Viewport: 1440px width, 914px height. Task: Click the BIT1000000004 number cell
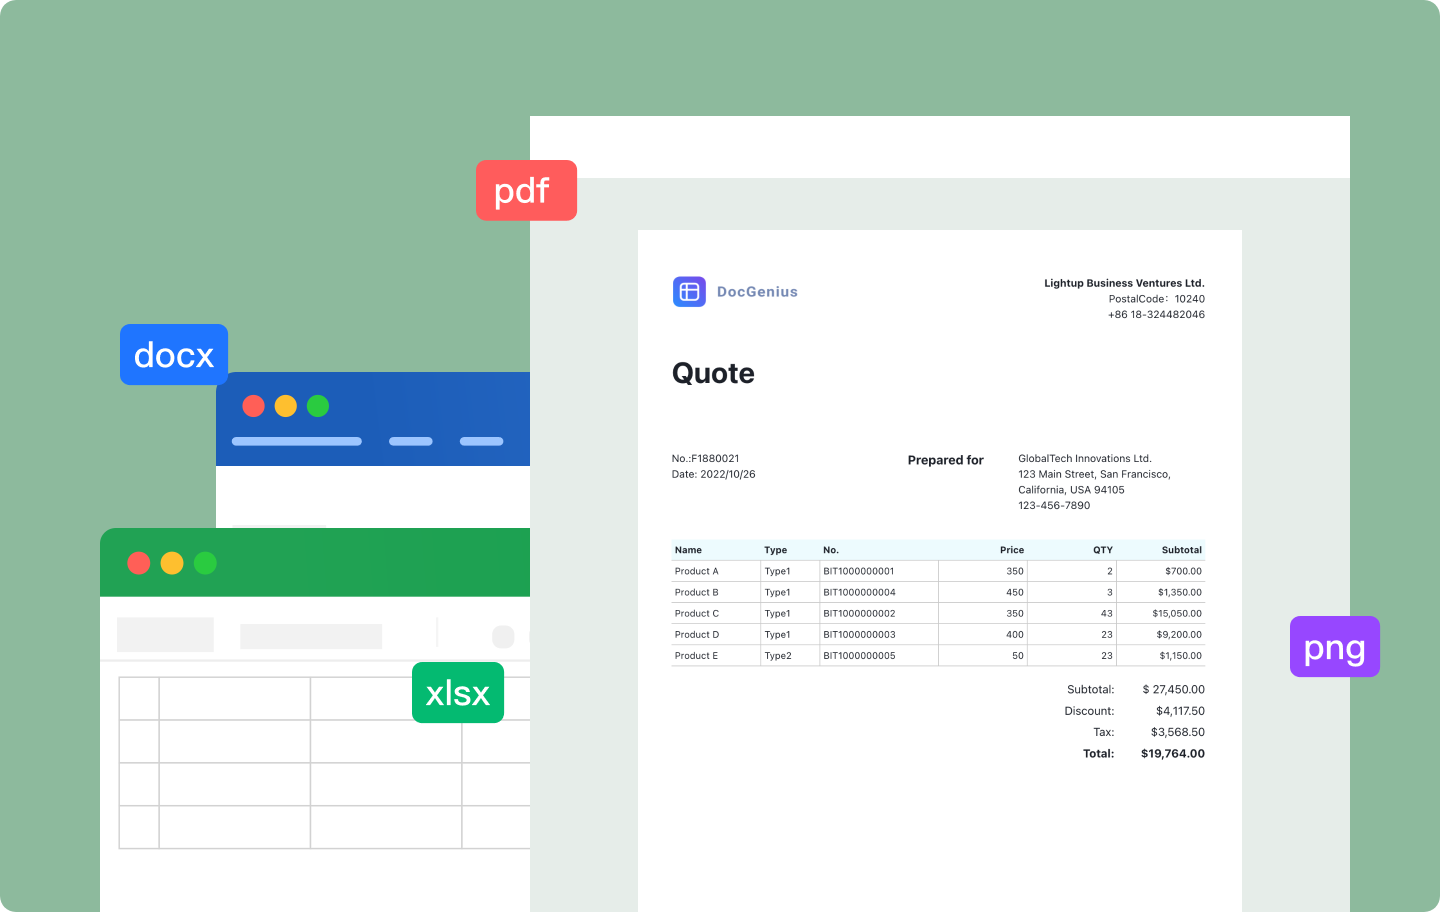pos(859,592)
